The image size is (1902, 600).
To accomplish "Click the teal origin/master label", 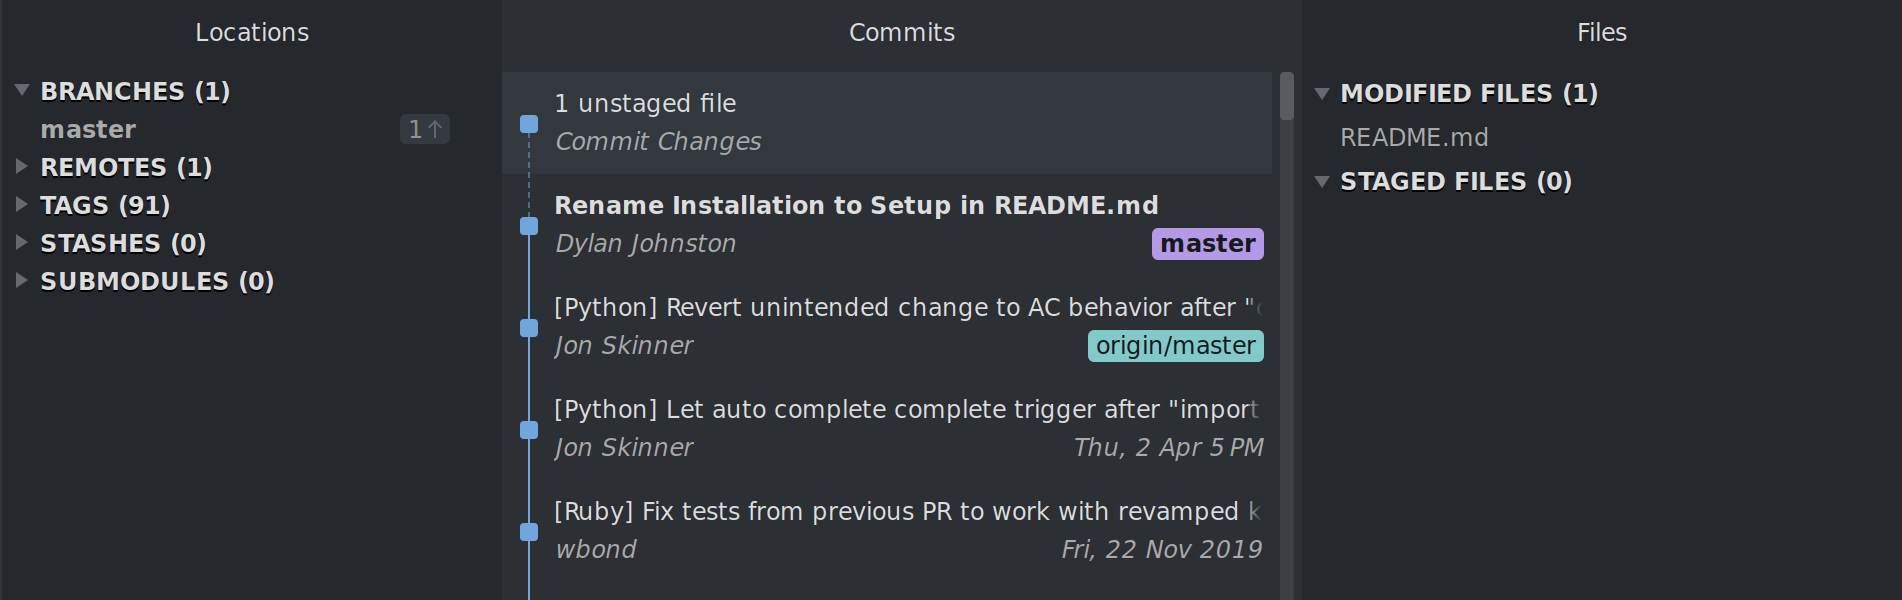I will (x=1175, y=346).
